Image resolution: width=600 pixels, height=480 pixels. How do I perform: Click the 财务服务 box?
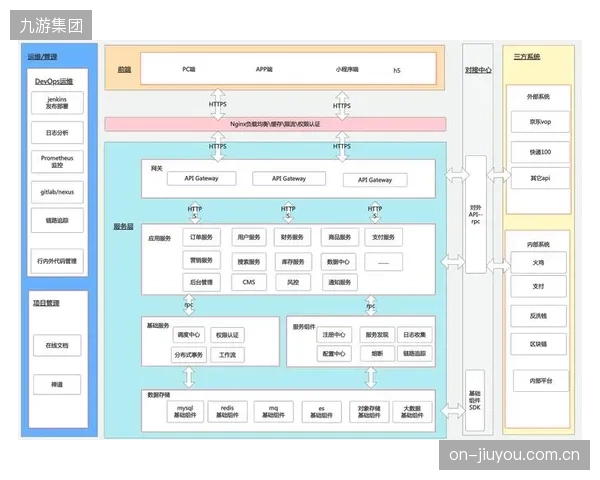click(292, 237)
